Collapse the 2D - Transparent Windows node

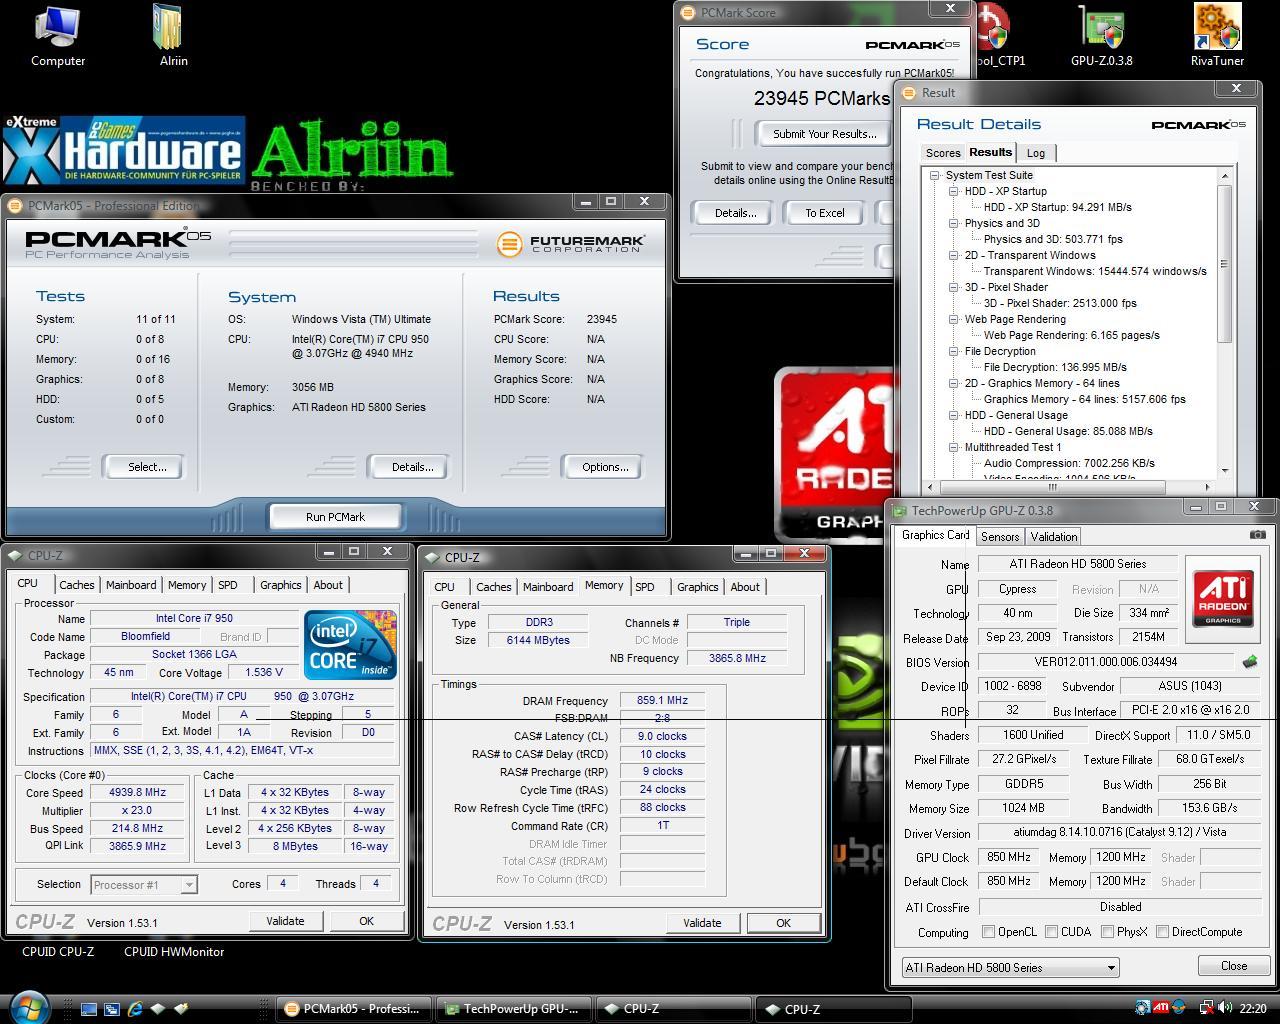pyautogui.click(x=953, y=255)
